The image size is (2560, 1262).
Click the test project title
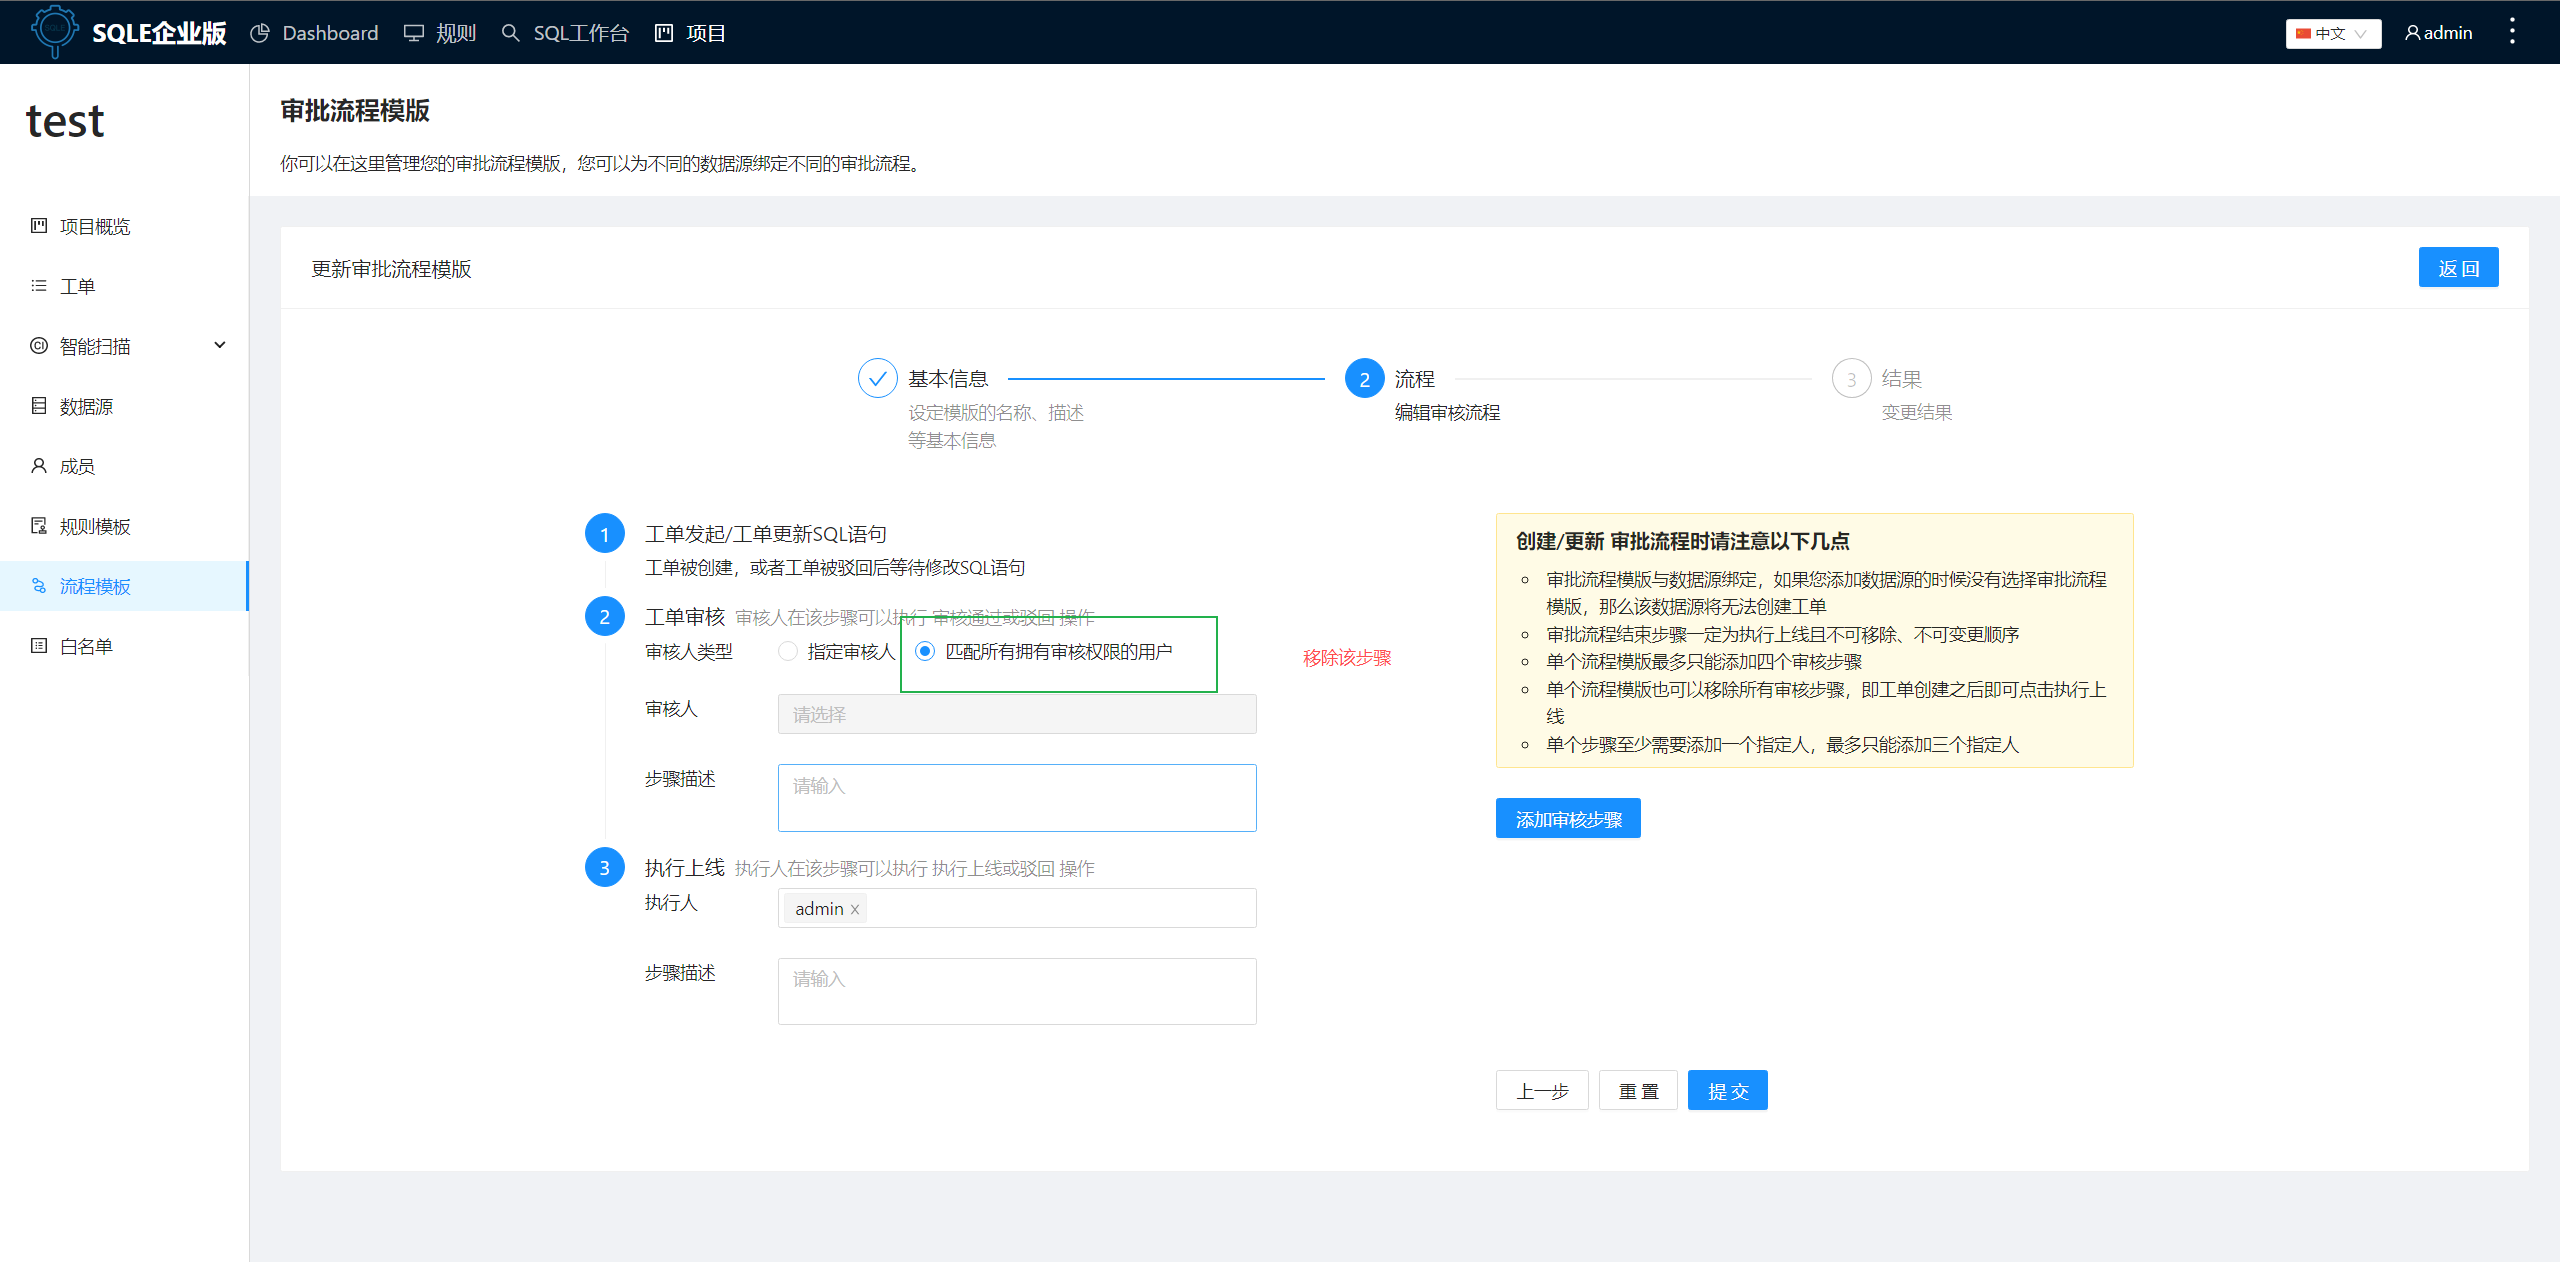tap(65, 122)
